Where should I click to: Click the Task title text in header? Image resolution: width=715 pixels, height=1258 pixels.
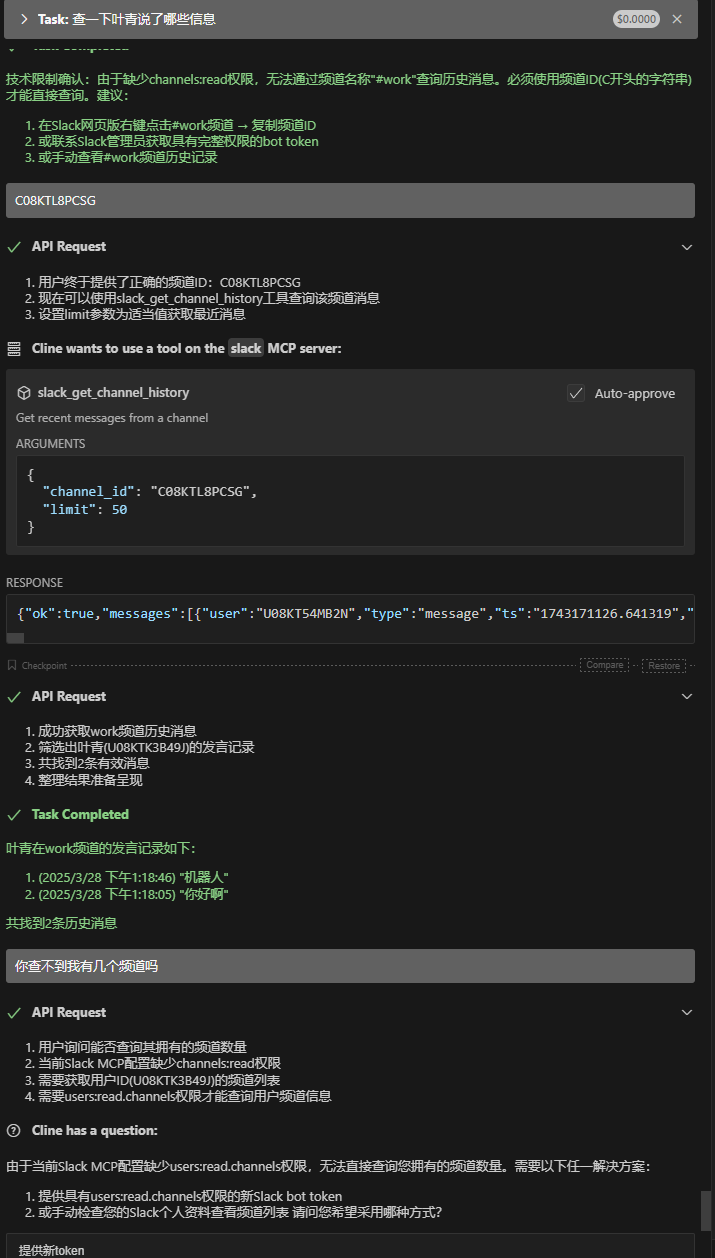(x=126, y=19)
